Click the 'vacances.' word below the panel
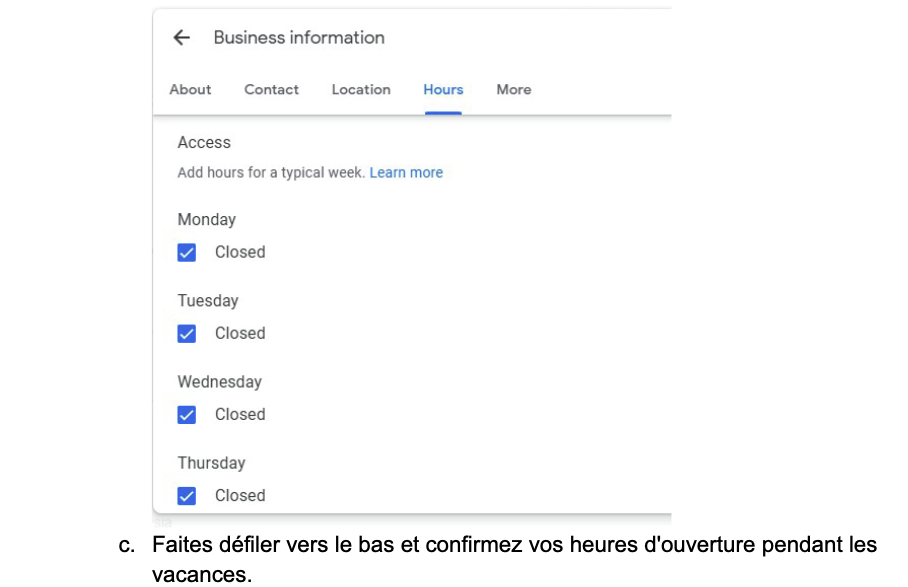 click(x=197, y=574)
